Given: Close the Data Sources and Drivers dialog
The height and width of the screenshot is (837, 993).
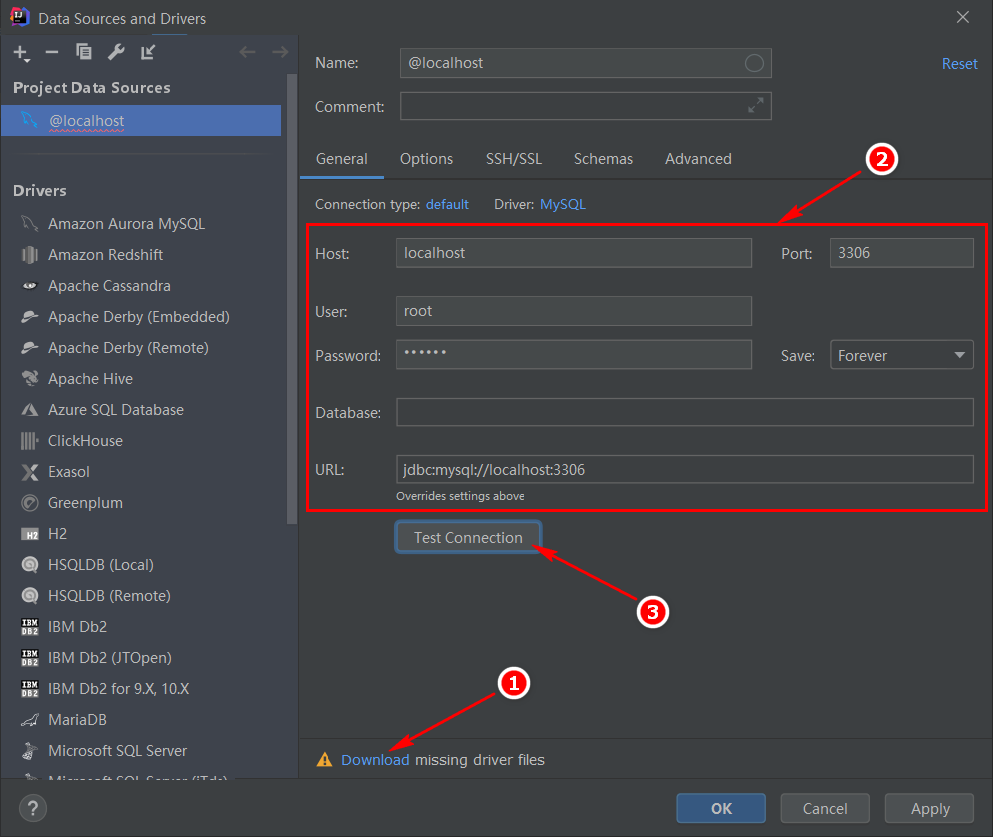Looking at the screenshot, I should click(x=963, y=17).
